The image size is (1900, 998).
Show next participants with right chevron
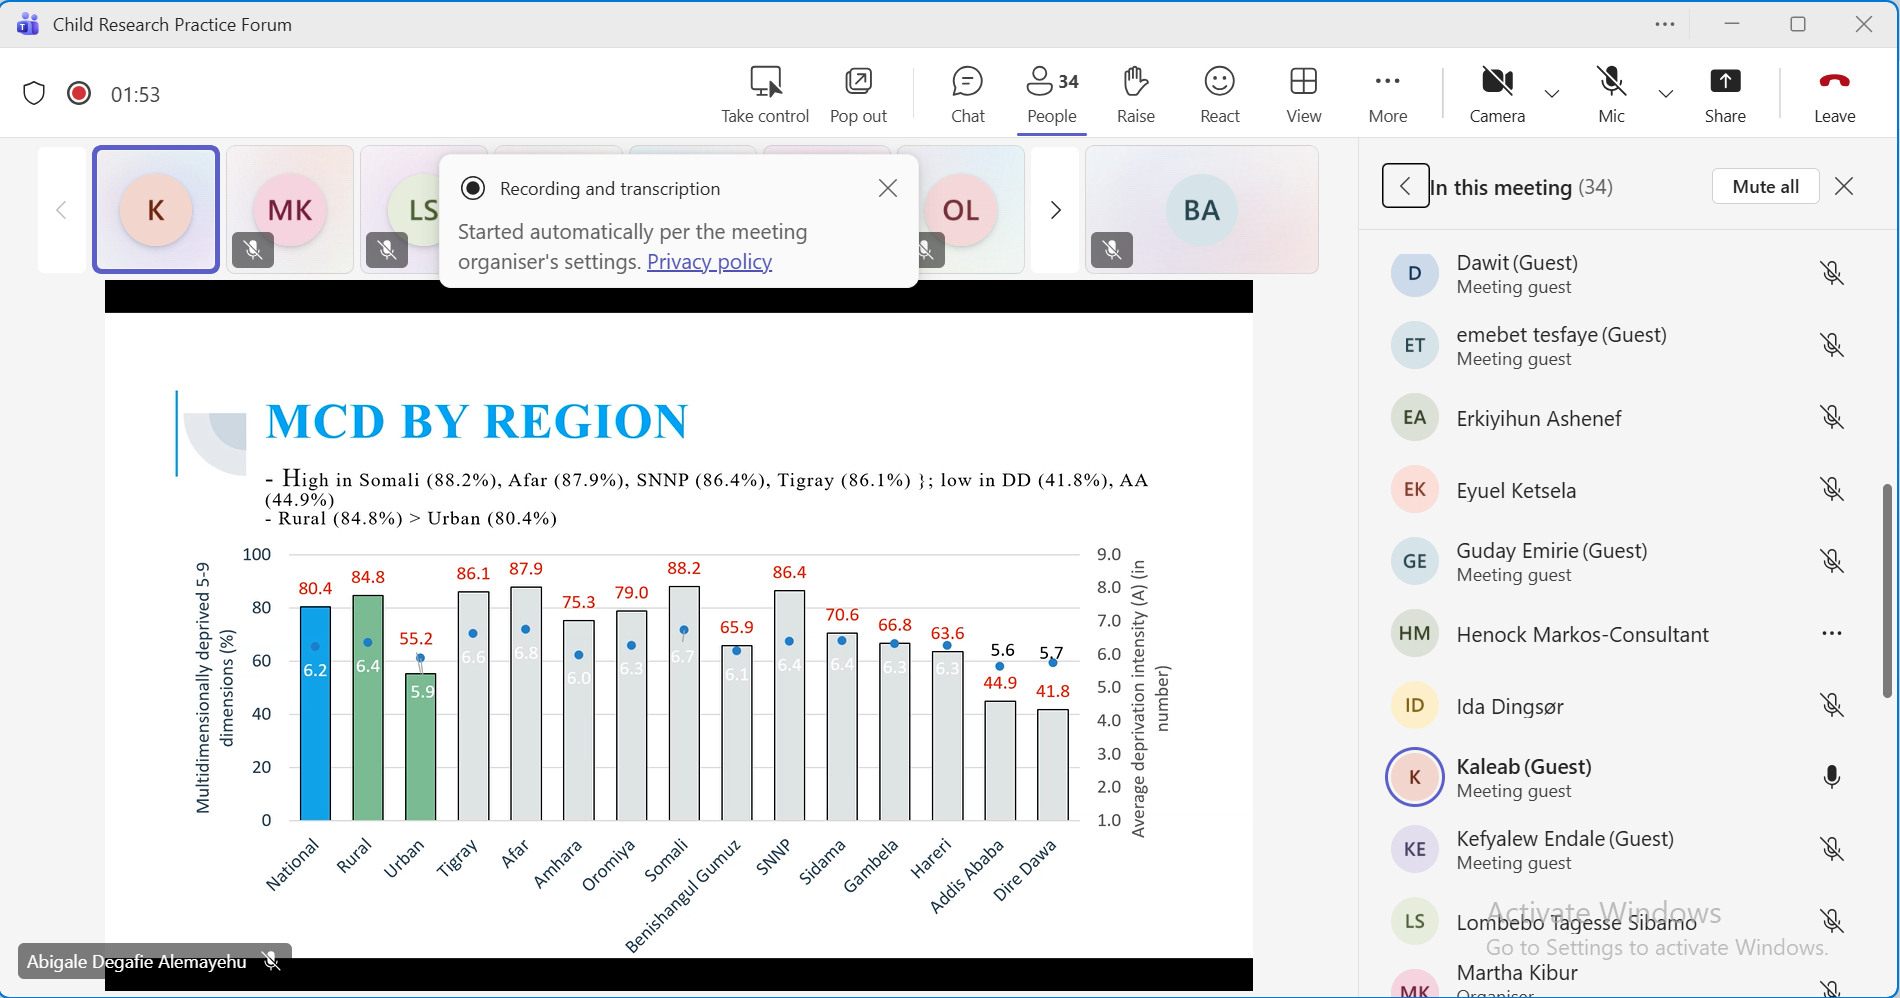tap(1055, 210)
